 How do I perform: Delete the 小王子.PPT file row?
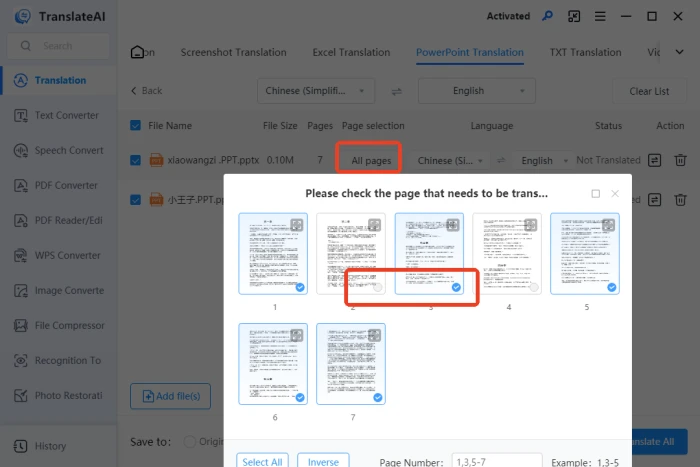pos(680,200)
